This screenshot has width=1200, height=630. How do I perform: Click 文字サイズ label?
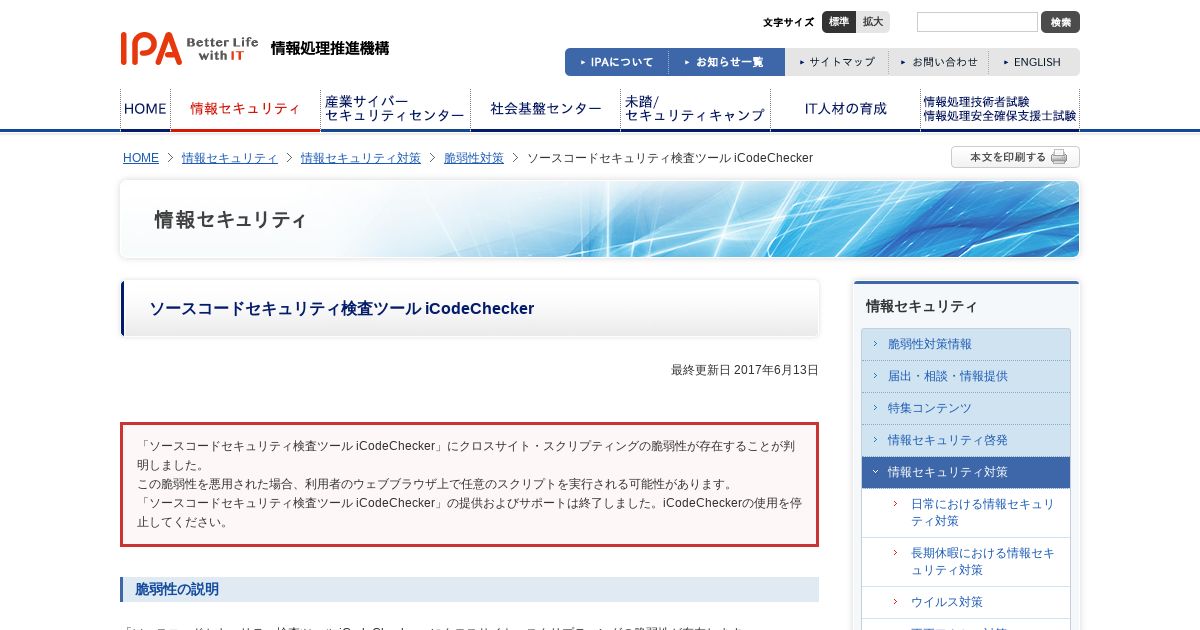pyautogui.click(x=789, y=22)
